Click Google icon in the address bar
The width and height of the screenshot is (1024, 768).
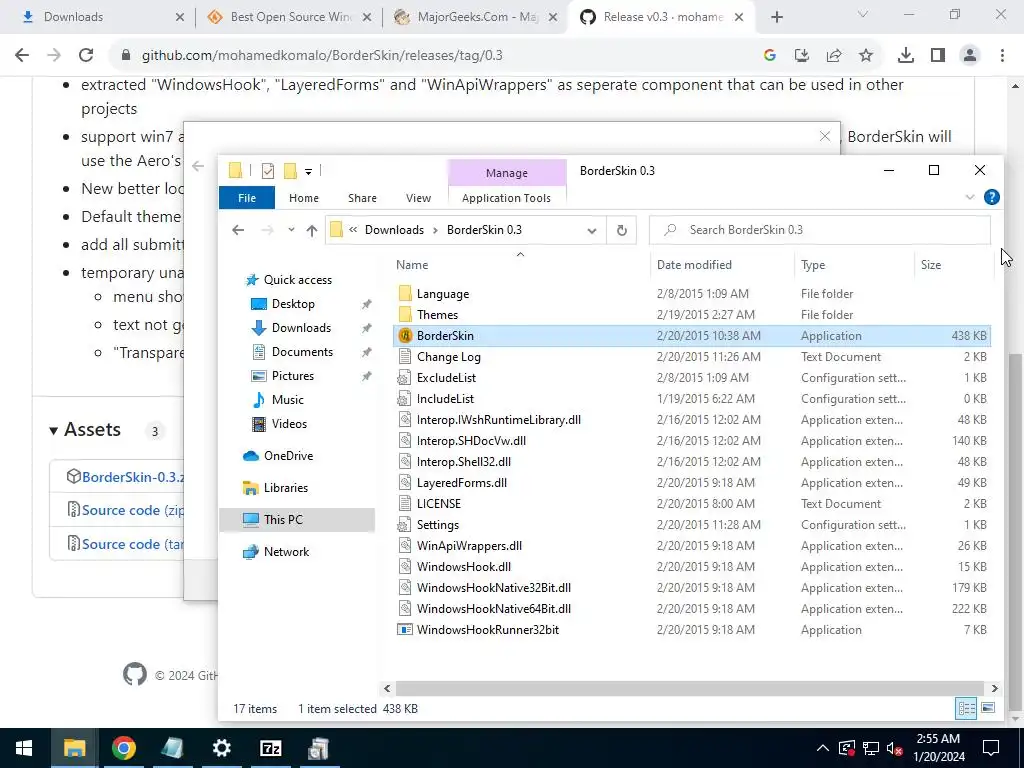tap(770, 56)
